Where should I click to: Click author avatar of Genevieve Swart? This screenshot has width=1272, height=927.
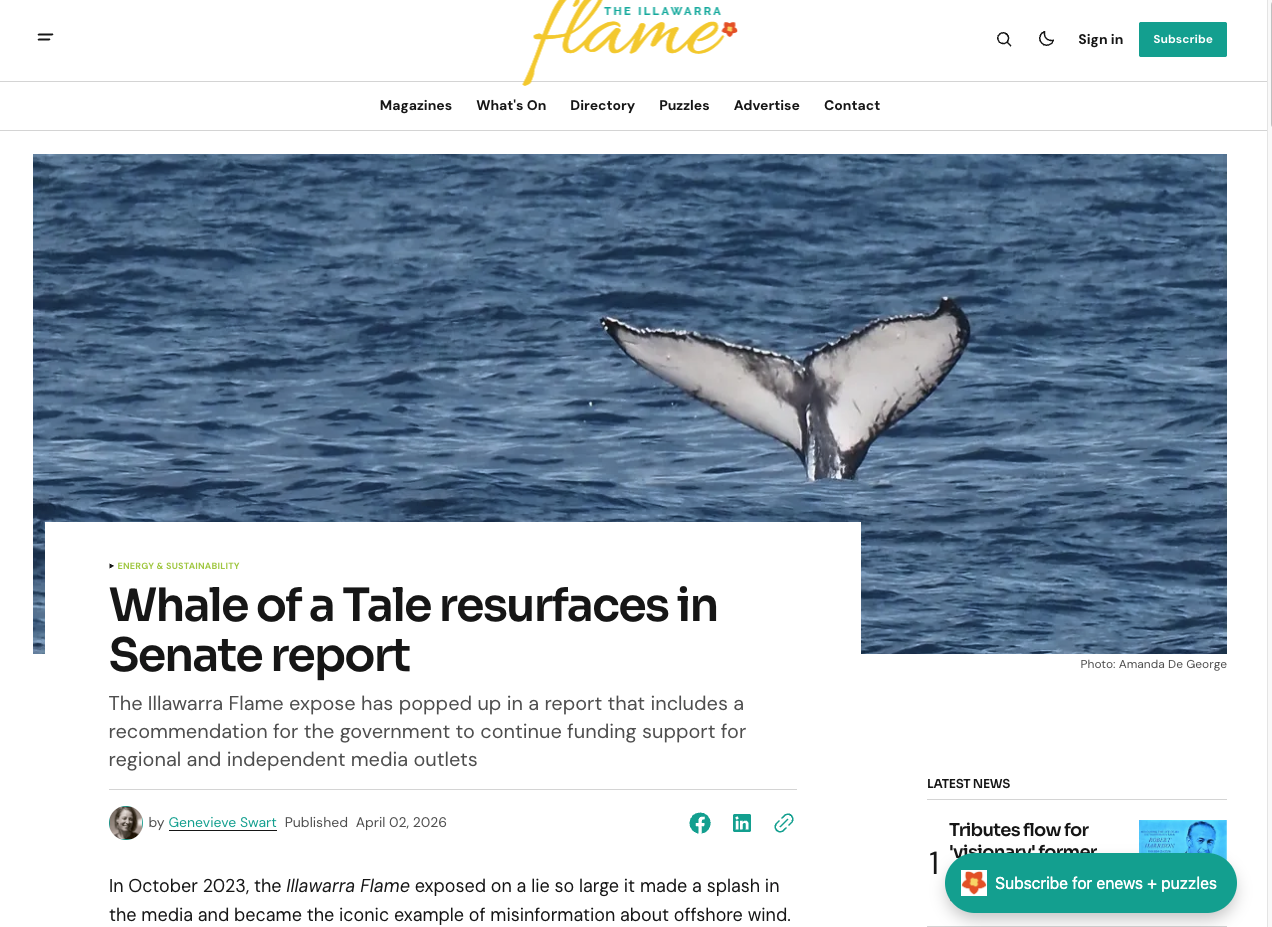coord(126,823)
